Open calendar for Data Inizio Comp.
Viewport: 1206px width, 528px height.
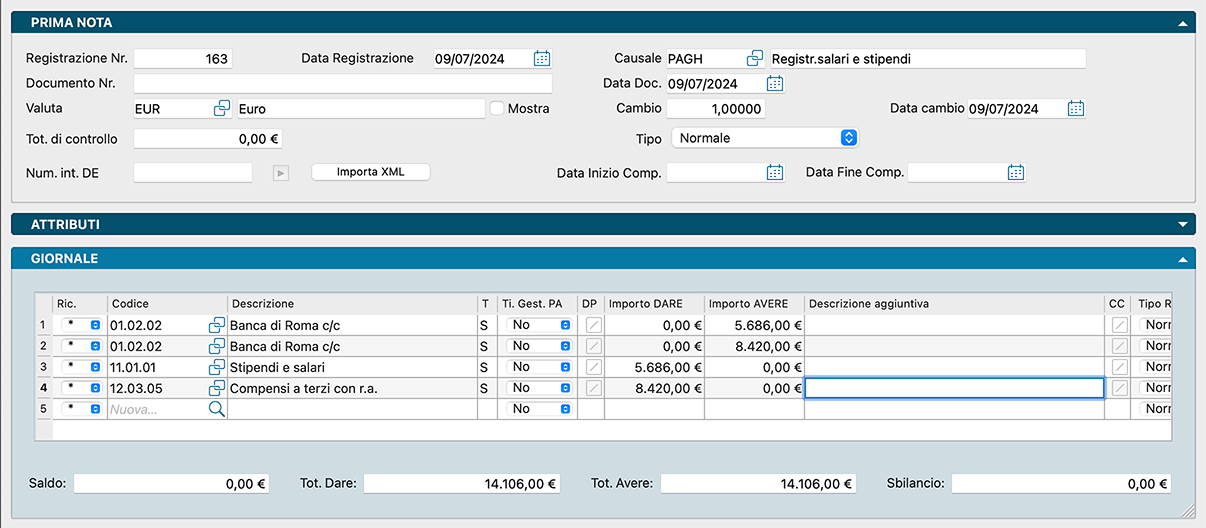775,173
